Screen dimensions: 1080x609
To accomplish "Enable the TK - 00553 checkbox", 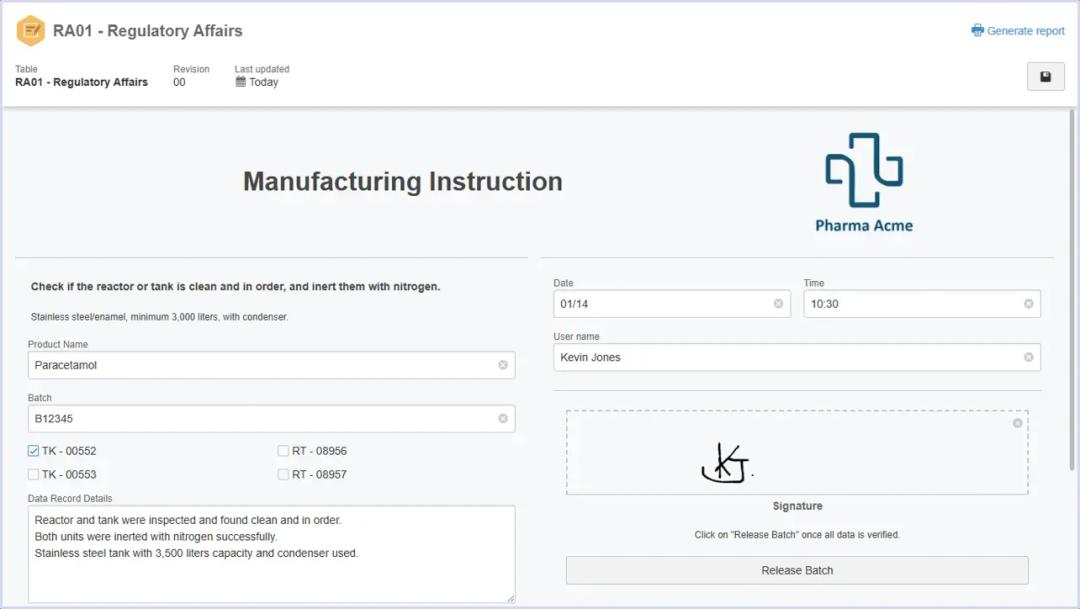I will pos(34,475).
